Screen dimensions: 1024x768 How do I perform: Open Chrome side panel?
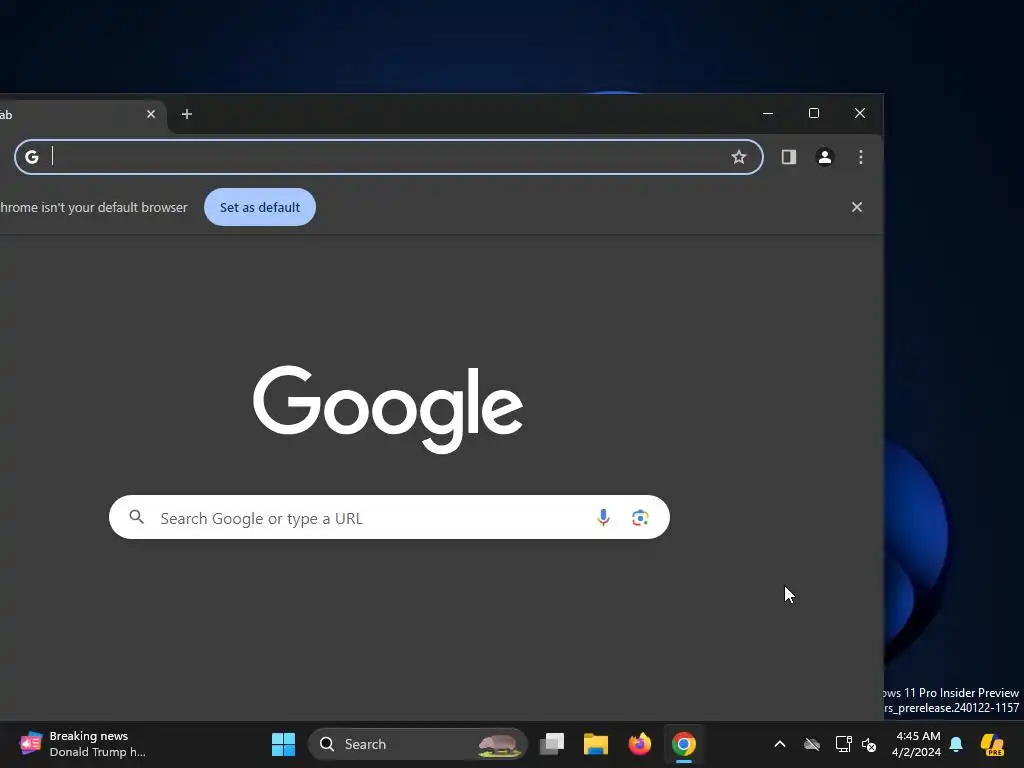(789, 157)
